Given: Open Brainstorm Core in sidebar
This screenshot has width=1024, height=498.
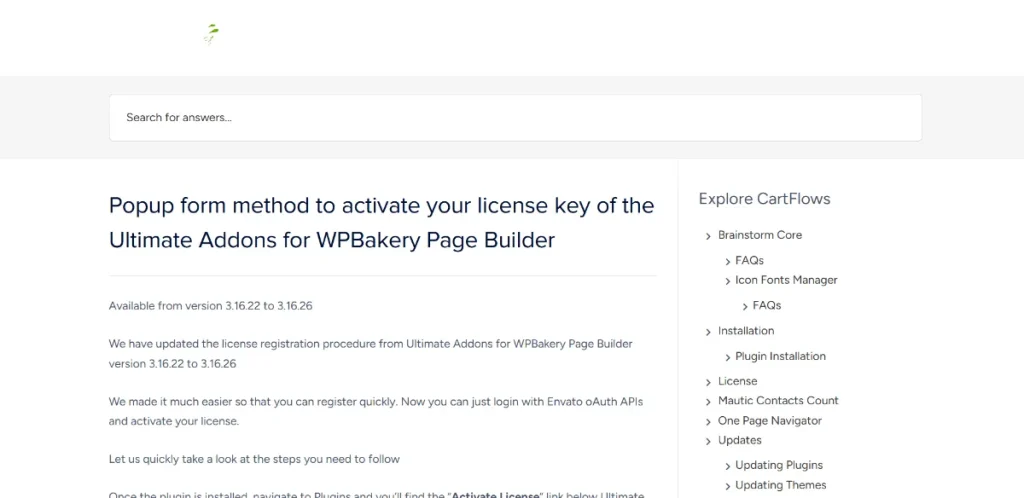Looking at the screenshot, I should (x=760, y=235).
